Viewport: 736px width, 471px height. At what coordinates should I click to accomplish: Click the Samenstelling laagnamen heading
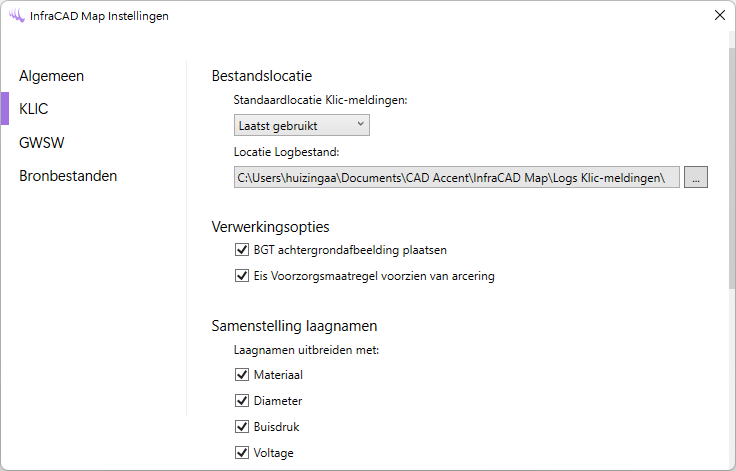coord(294,325)
